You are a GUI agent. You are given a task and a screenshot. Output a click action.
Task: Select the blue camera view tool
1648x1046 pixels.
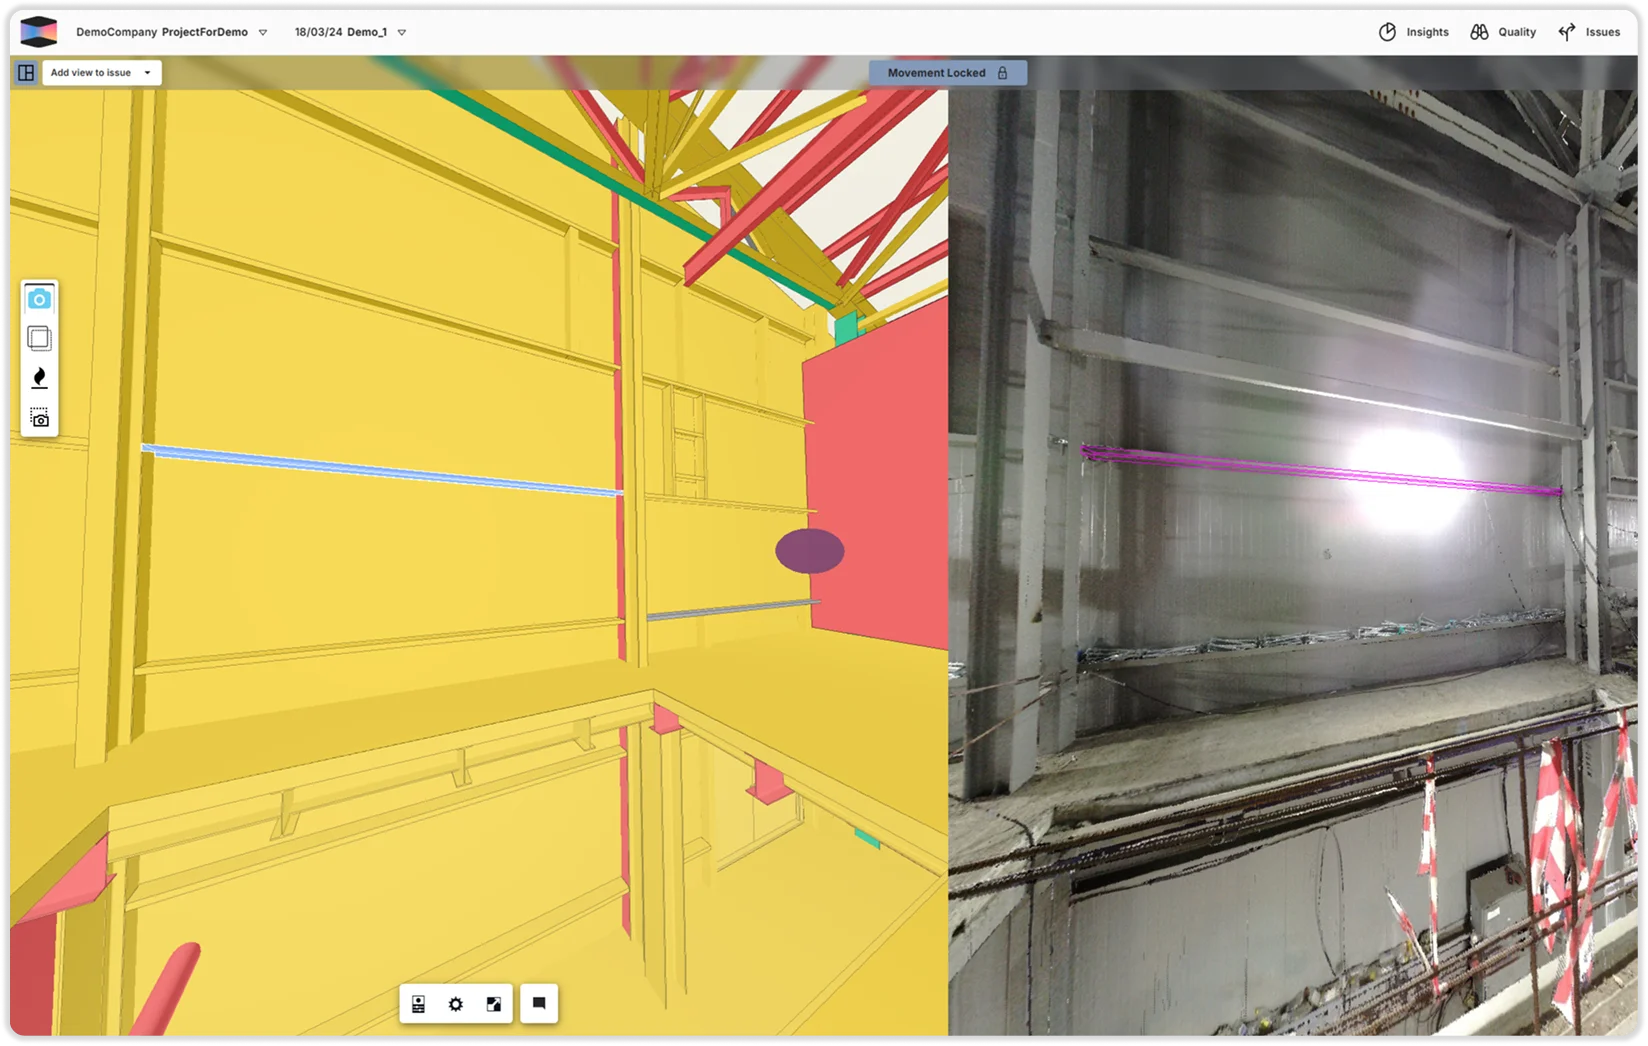click(x=39, y=299)
